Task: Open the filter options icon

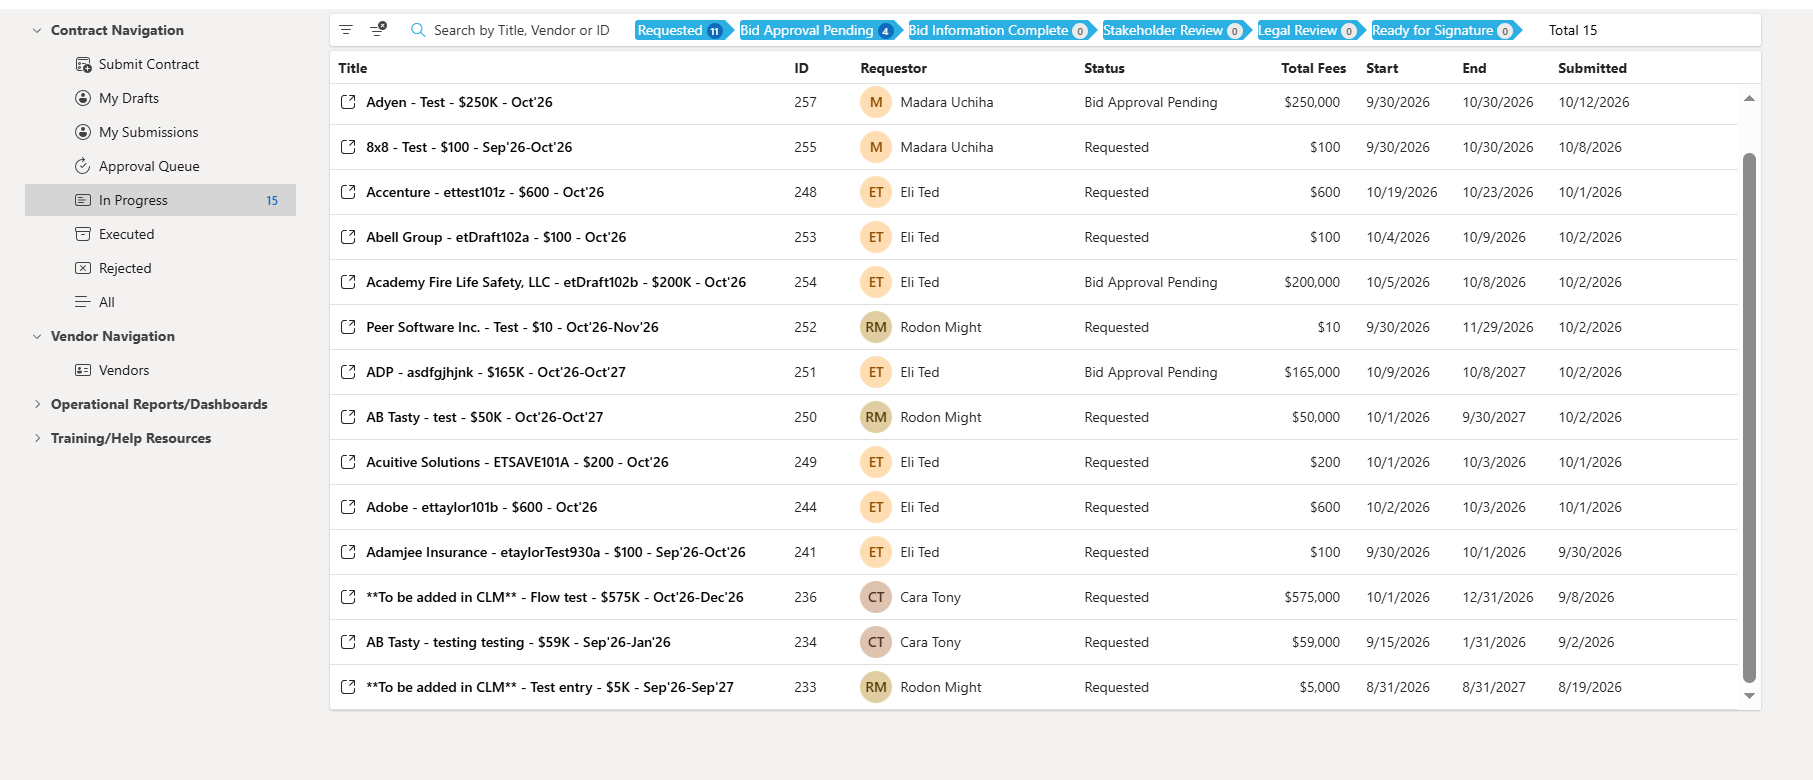Action: tap(346, 30)
